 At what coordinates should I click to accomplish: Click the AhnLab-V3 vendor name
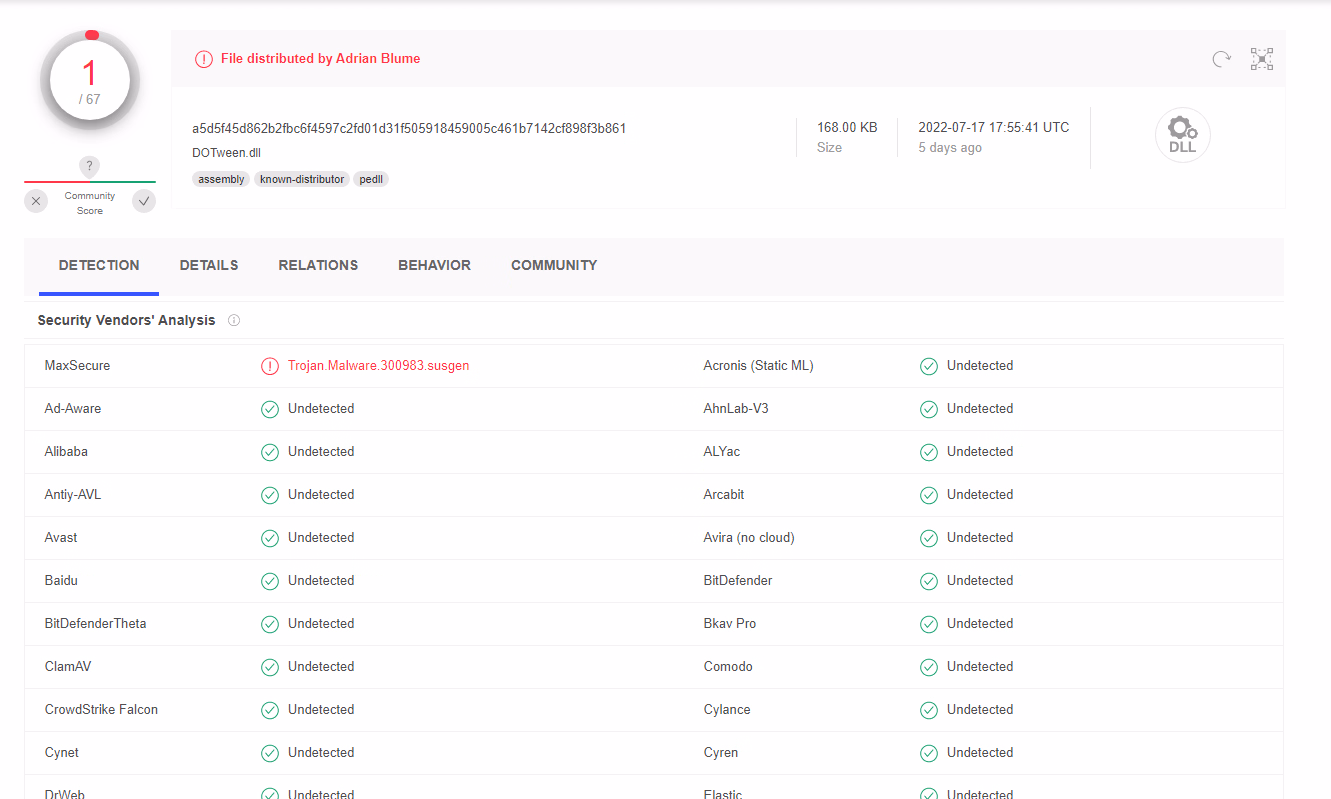click(736, 409)
